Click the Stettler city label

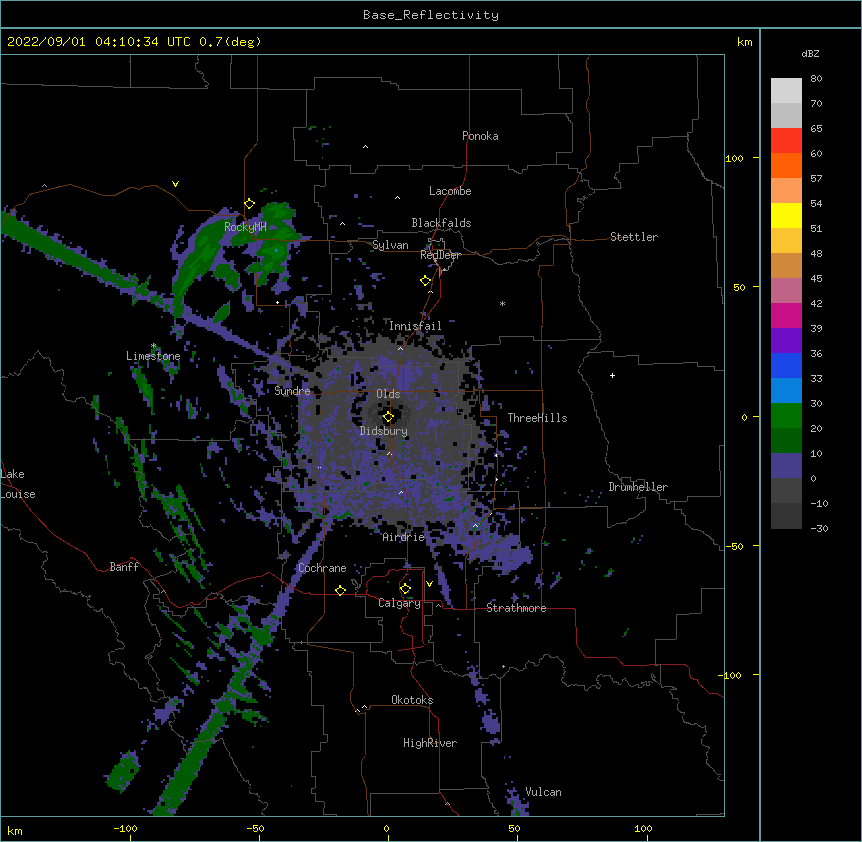pos(634,237)
